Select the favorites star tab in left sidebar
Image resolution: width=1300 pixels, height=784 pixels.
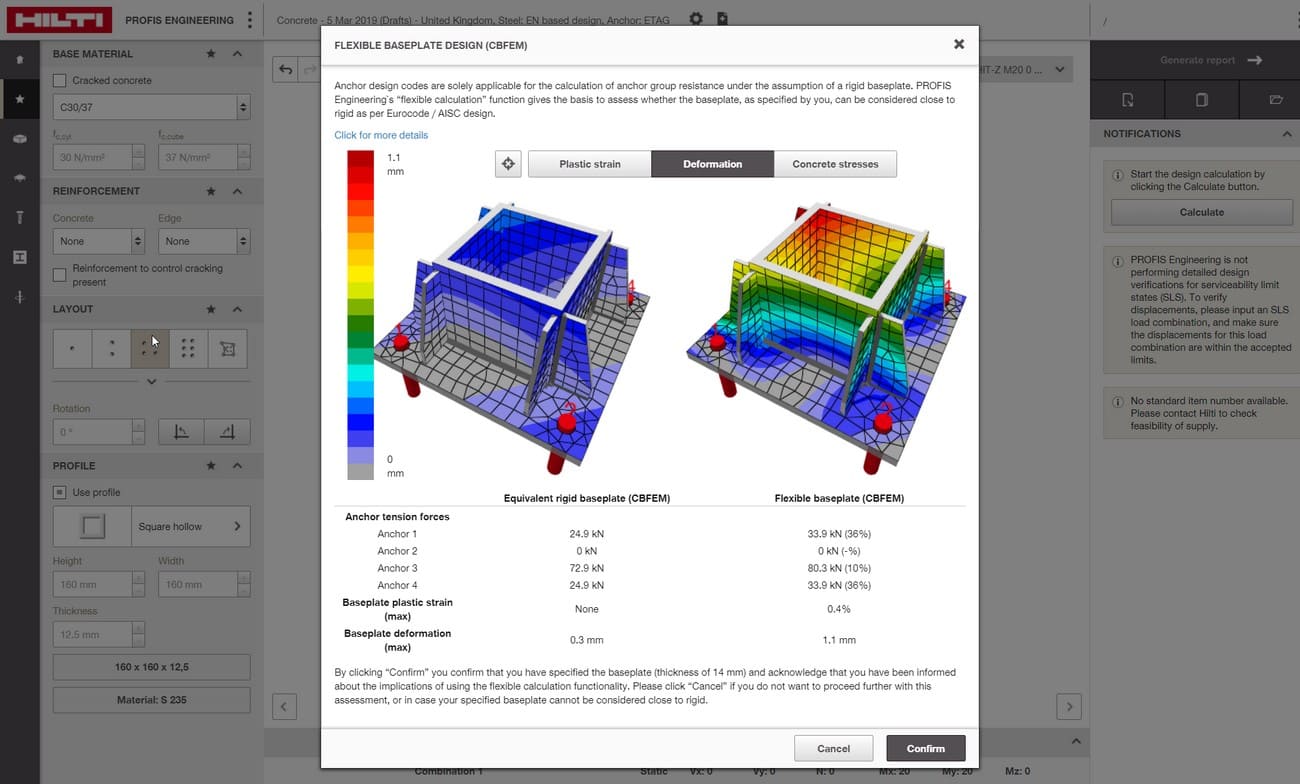[x=19, y=99]
